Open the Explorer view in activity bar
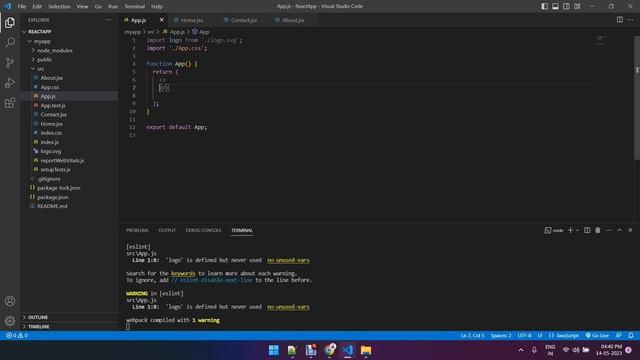This screenshot has width=640, height=360. [10, 22]
